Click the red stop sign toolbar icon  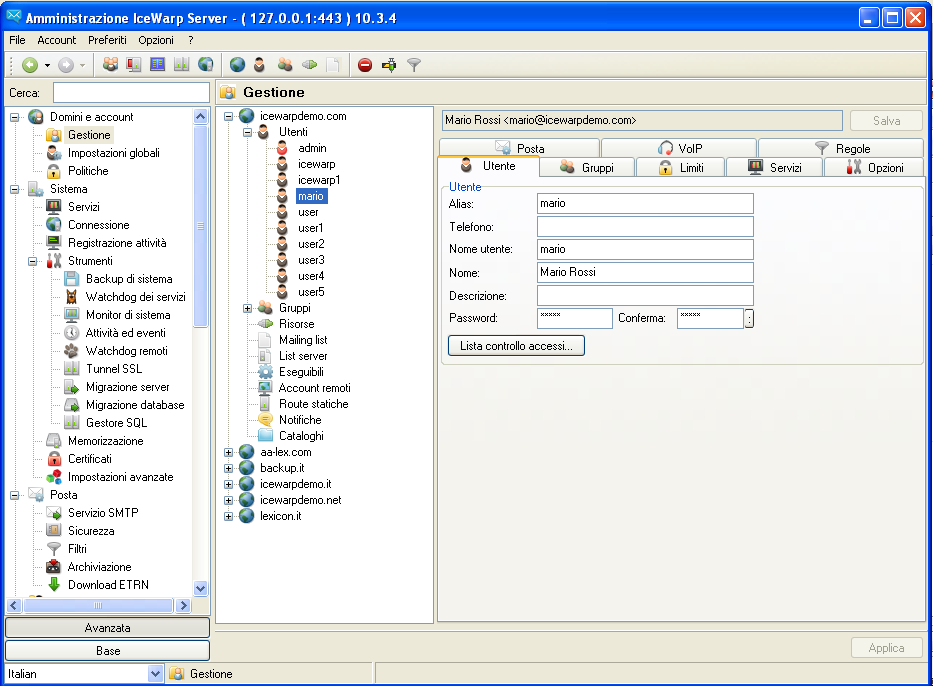coord(365,65)
